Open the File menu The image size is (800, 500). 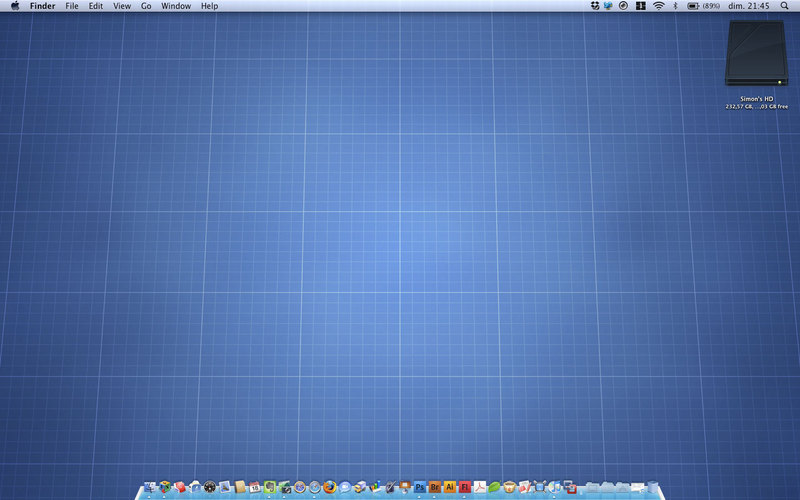(x=72, y=6)
